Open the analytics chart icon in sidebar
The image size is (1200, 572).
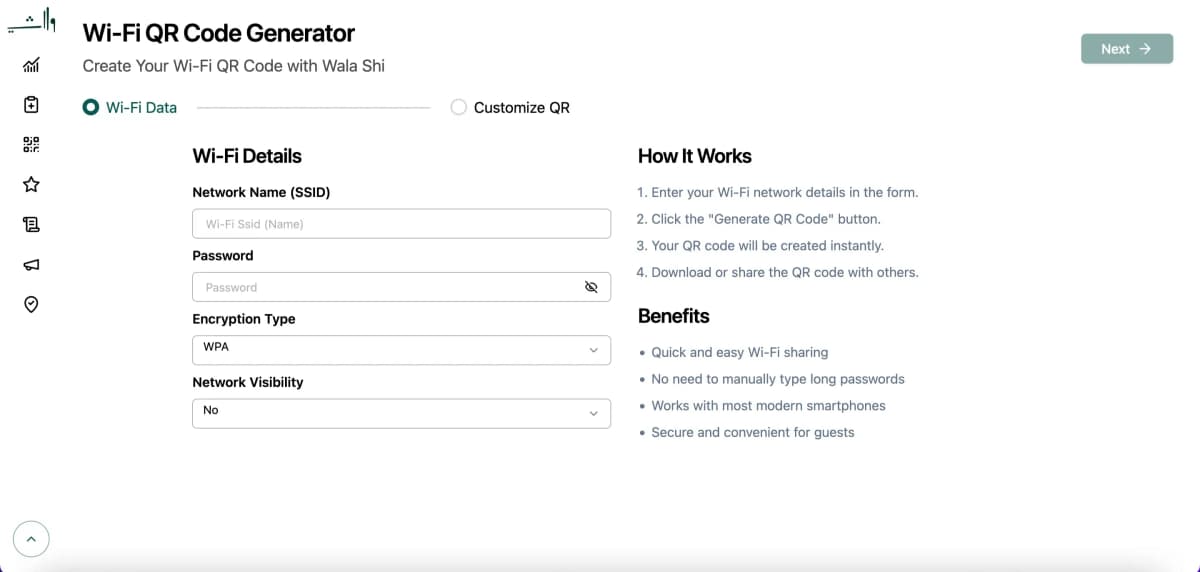coord(31,65)
